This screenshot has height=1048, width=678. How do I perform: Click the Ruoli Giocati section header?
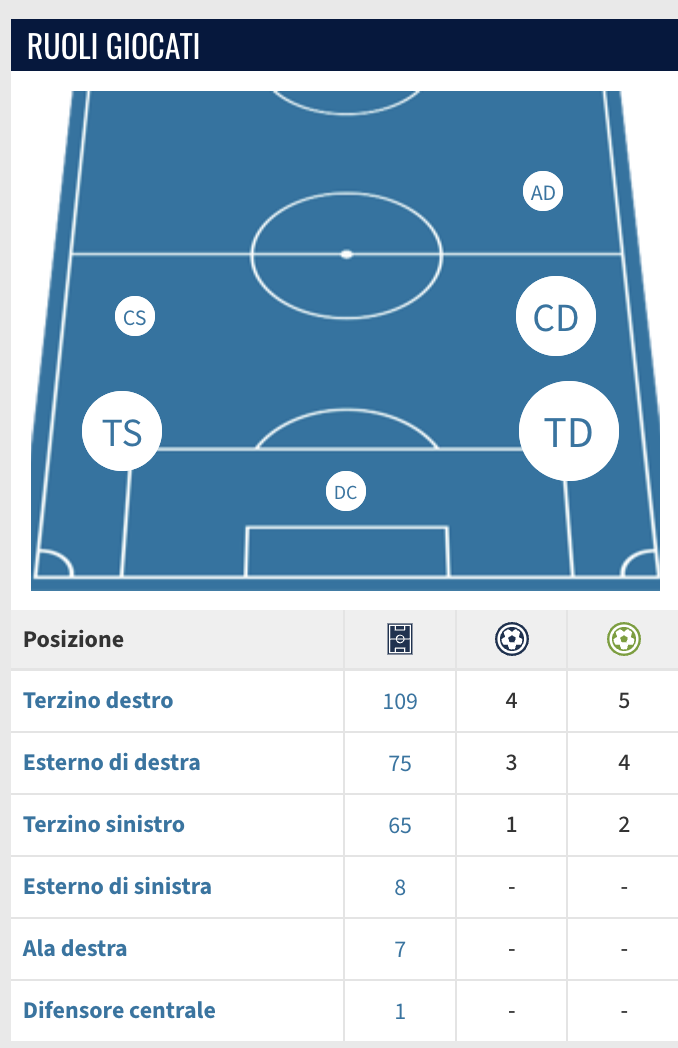pos(113,46)
